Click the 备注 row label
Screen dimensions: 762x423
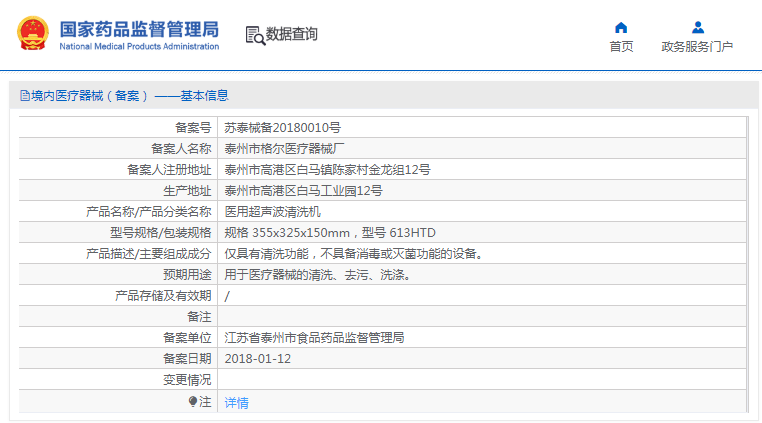click(199, 317)
